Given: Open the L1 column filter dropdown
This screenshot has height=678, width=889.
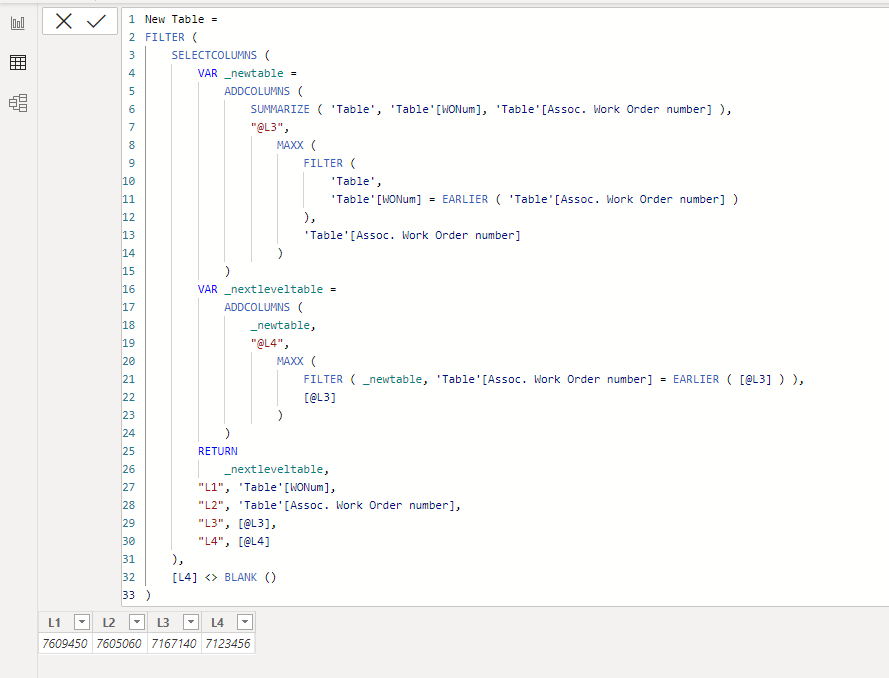Looking at the screenshot, I should [x=82, y=622].
